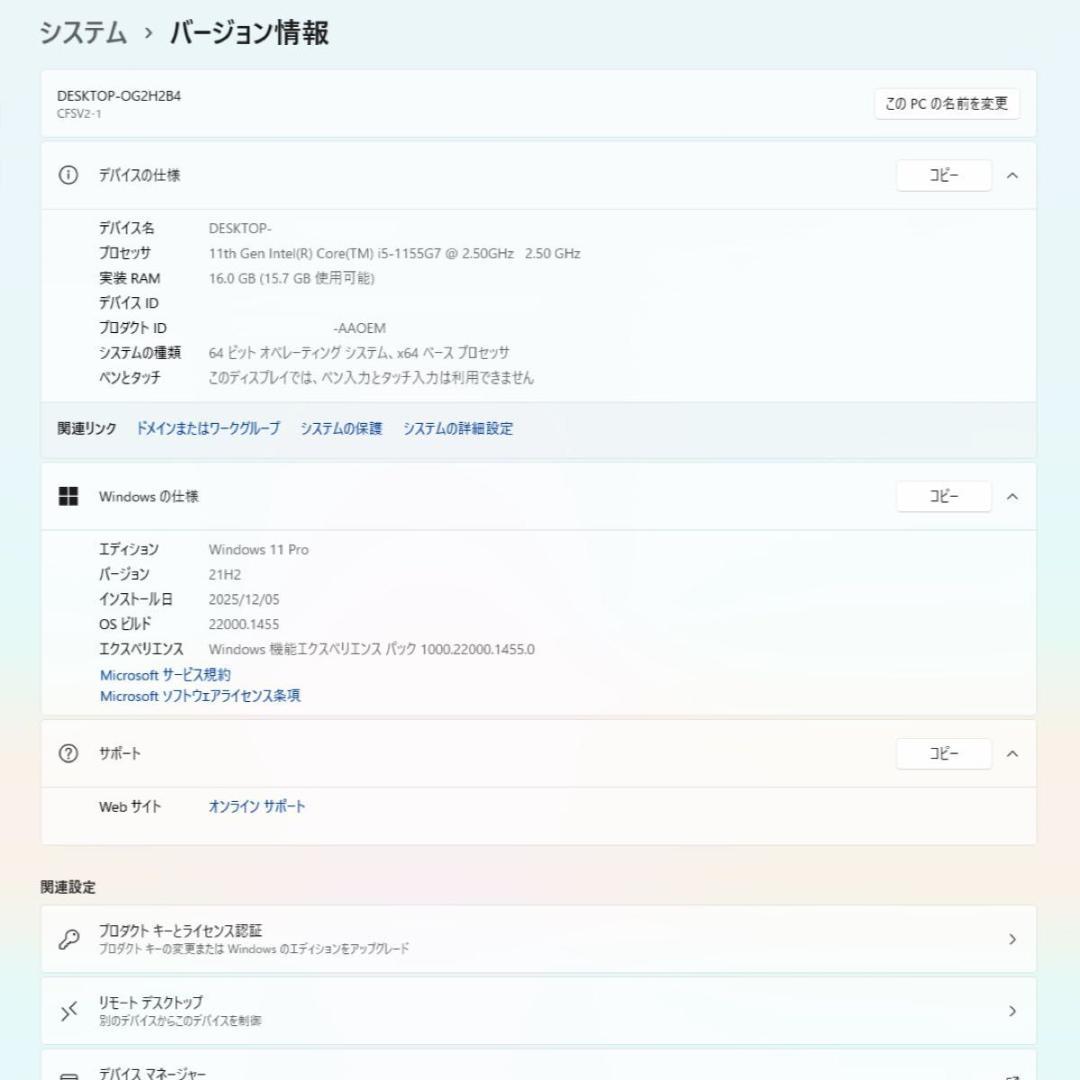This screenshot has width=1080, height=1080.
Task: Copy the support information
Action: pos(943,754)
